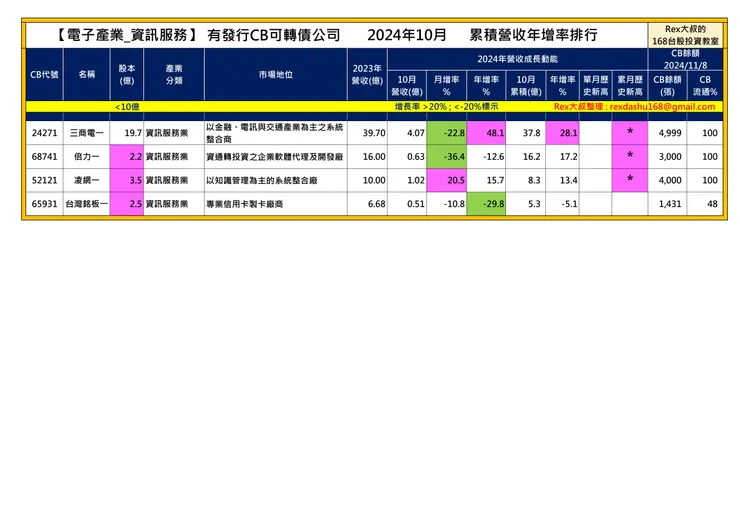Select the 2023年營收(億) column header
This screenshot has width=740, height=523.
pos(367,75)
